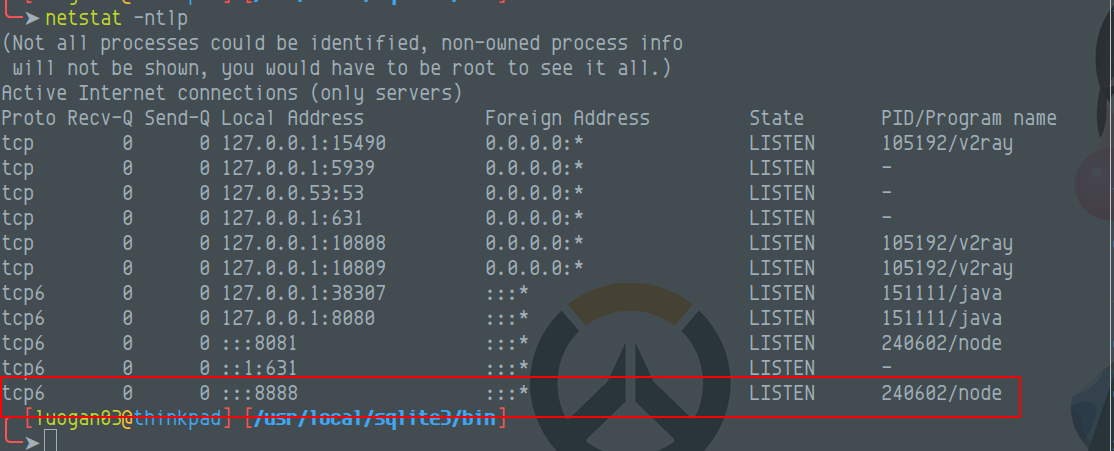Select local address 127.0.0.53:53
The image size is (1114, 451).
click(x=292, y=193)
